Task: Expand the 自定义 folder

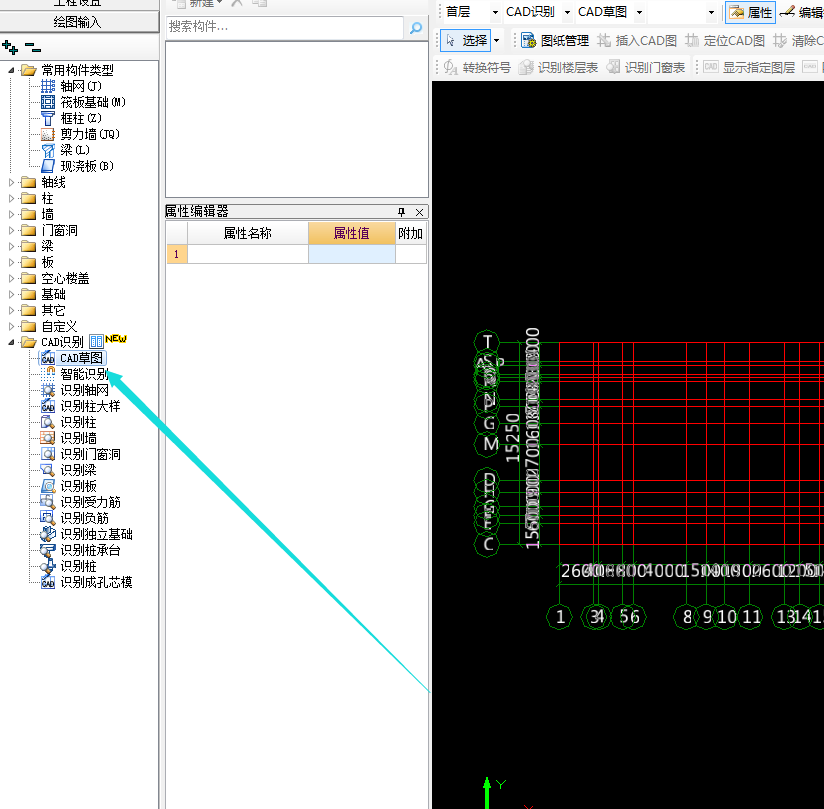Action: [11, 326]
